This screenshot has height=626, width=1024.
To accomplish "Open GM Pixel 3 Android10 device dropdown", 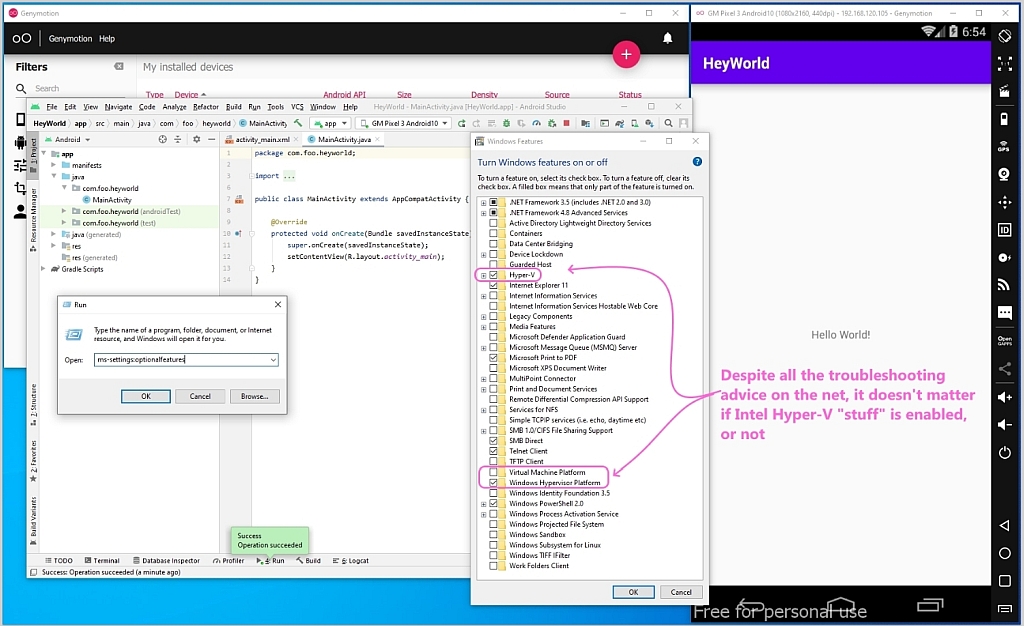I will click(x=404, y=123).
